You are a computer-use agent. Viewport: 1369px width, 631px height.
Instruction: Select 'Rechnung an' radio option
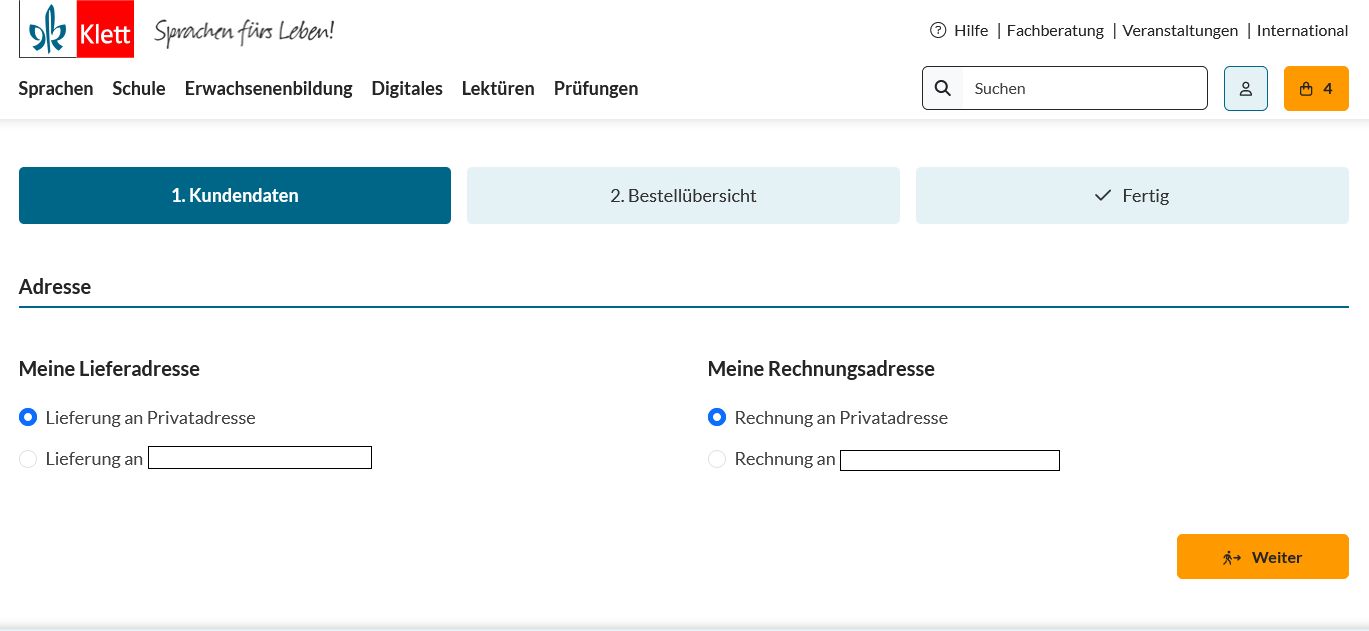point(717,458)
